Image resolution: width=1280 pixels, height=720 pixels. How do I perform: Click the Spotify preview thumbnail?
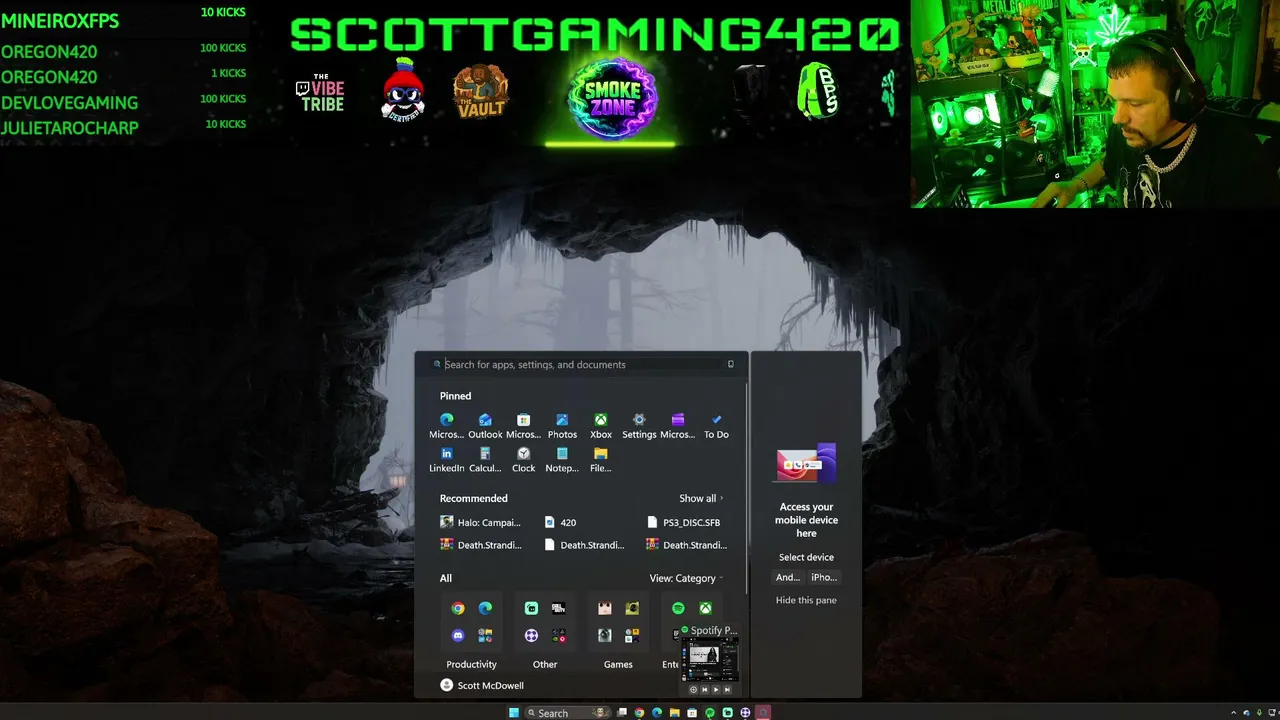709,661
